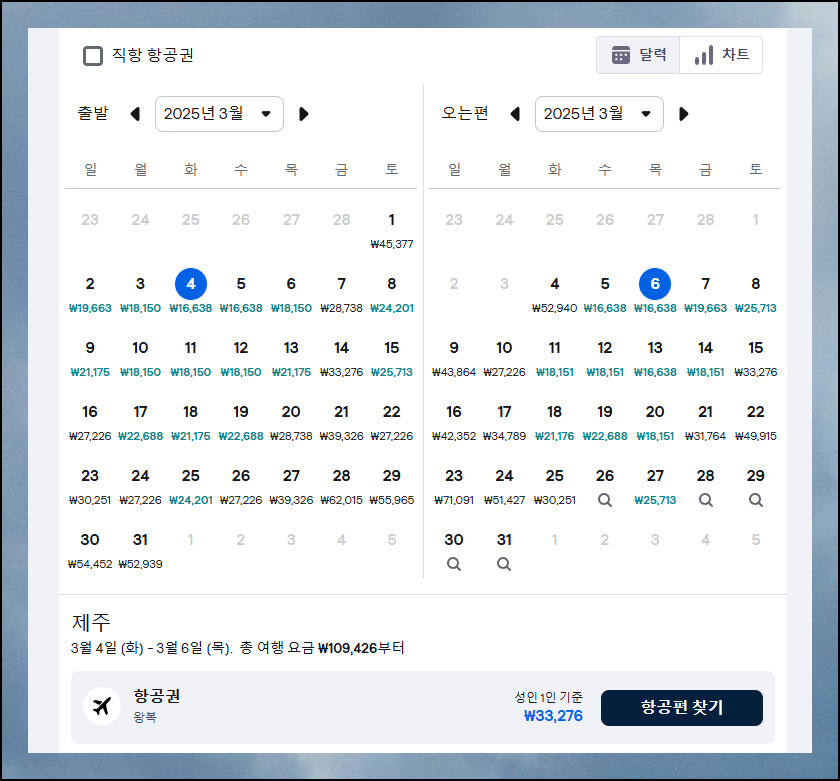
Task: Click the 항공편 찾기 button
Action: (681, 708)
